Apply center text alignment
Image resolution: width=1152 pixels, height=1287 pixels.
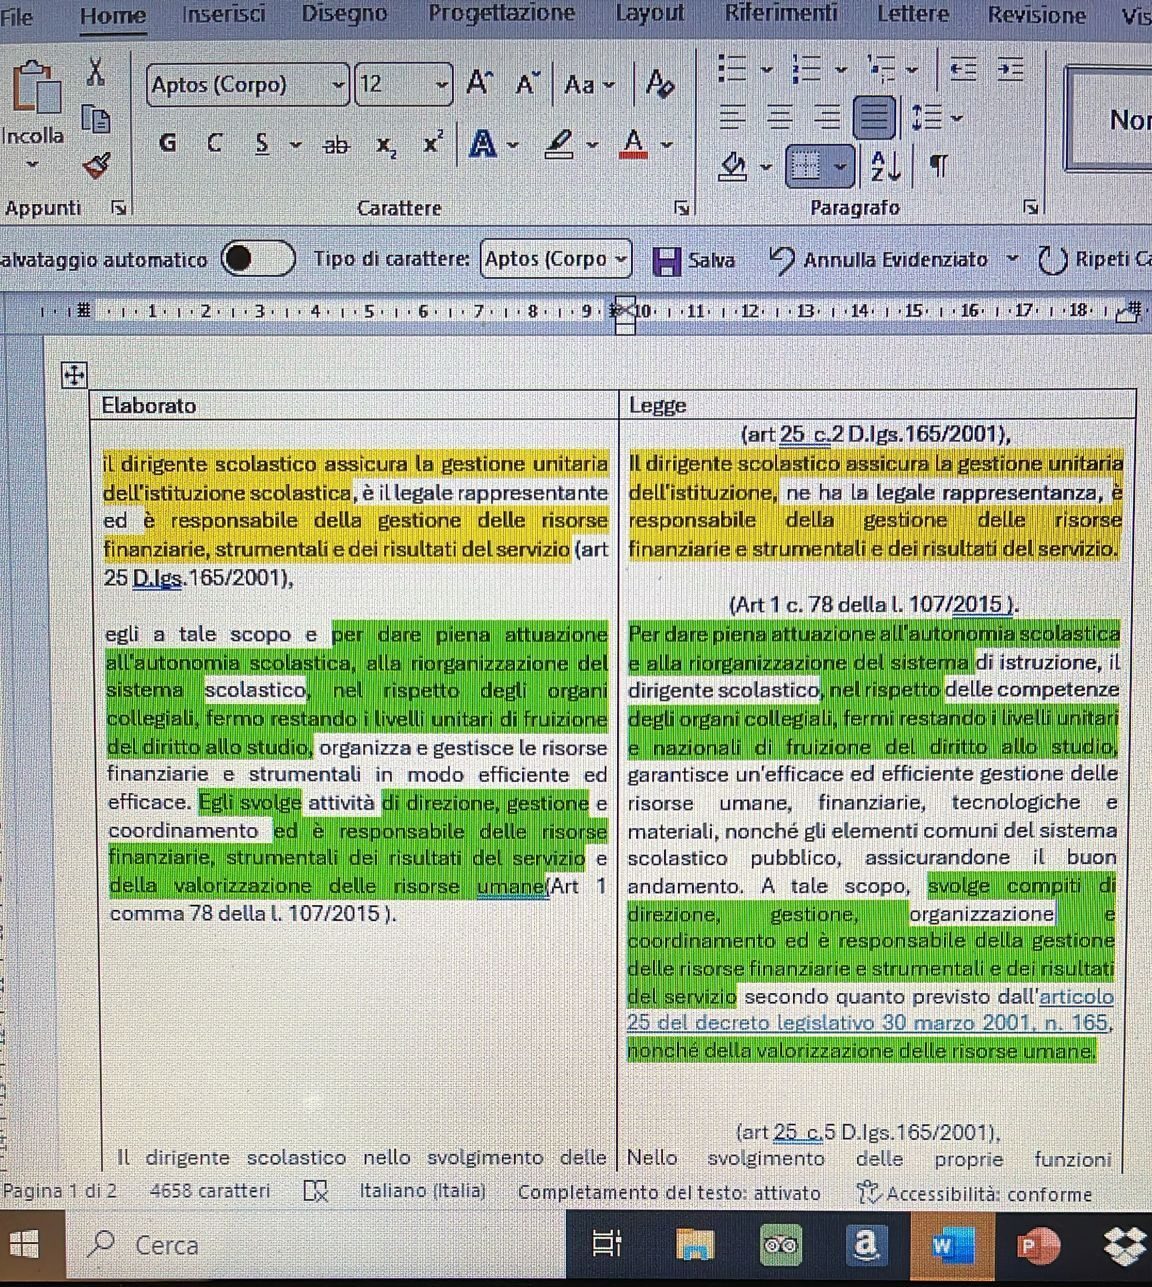point(780,118)
